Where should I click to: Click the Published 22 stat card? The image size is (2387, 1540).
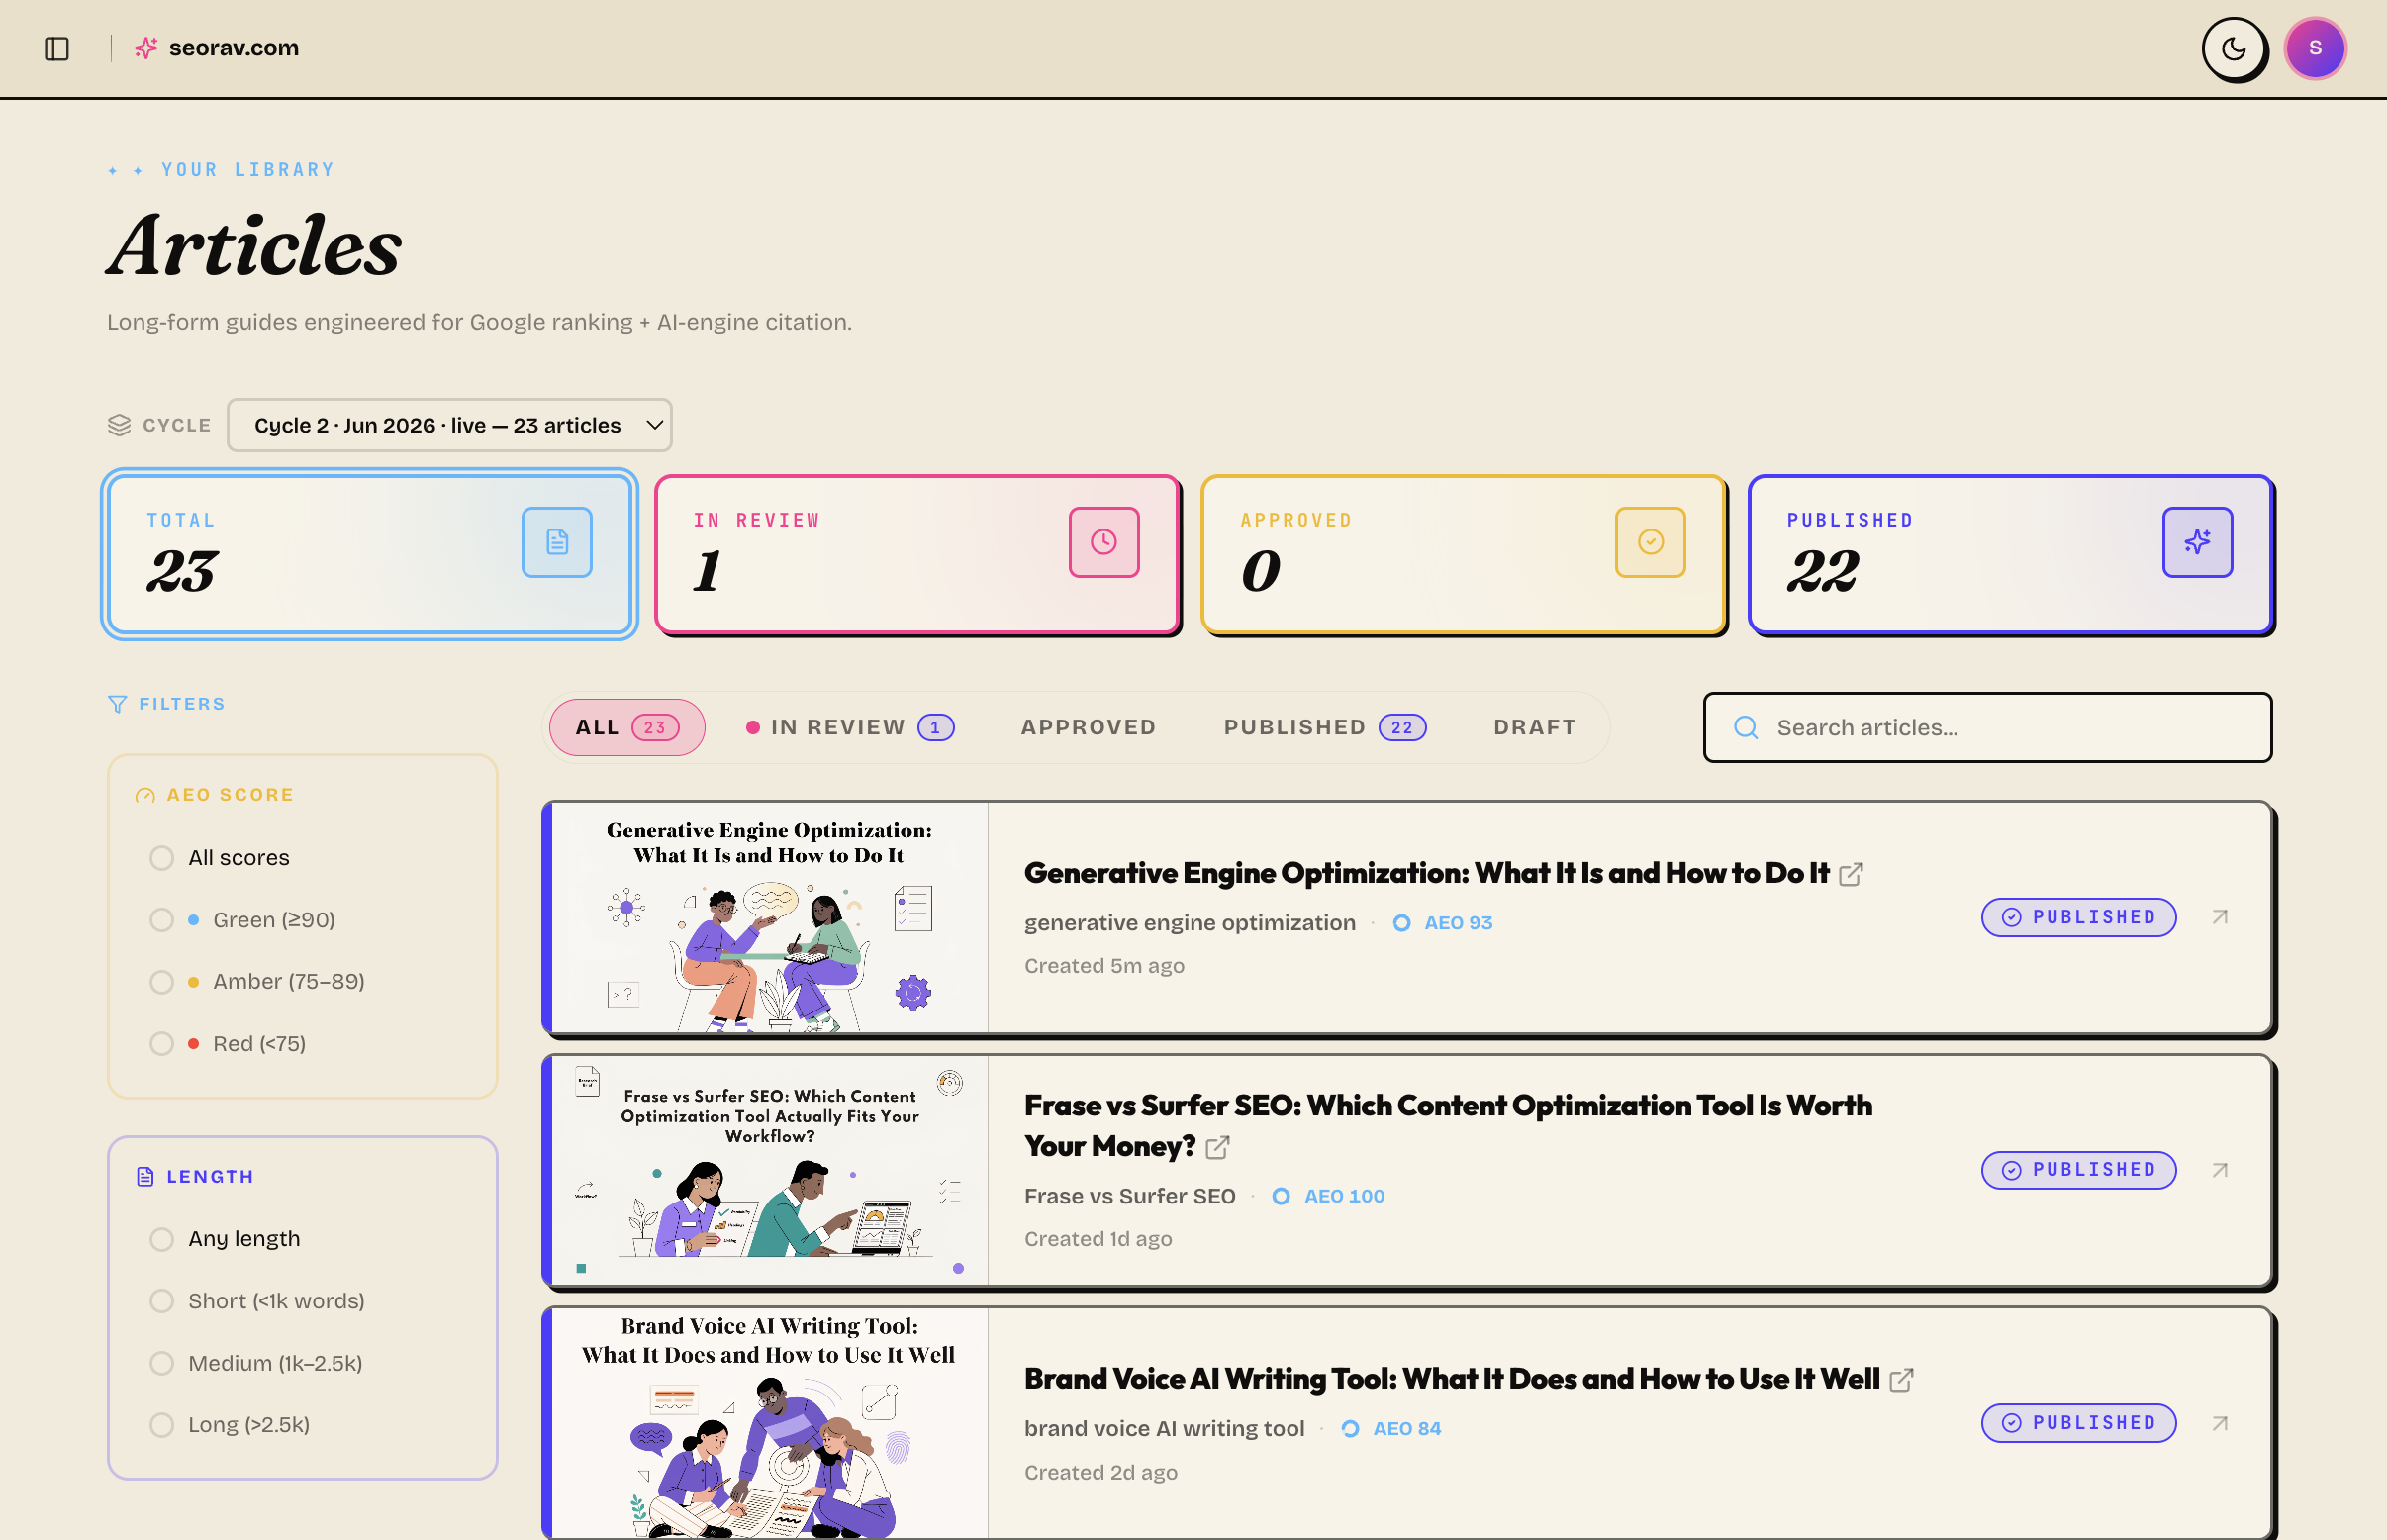[2010, 554]
